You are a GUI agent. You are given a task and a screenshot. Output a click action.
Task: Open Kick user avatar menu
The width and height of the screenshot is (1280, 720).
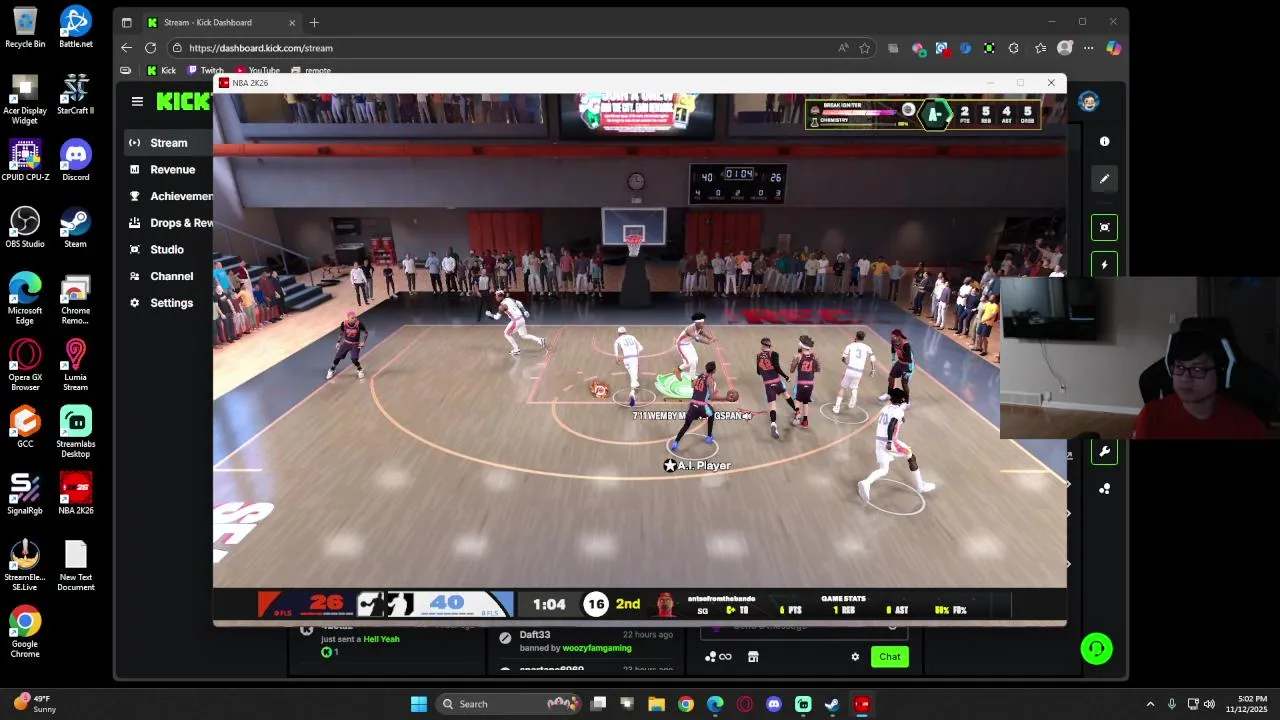[x=1089, y=101]
